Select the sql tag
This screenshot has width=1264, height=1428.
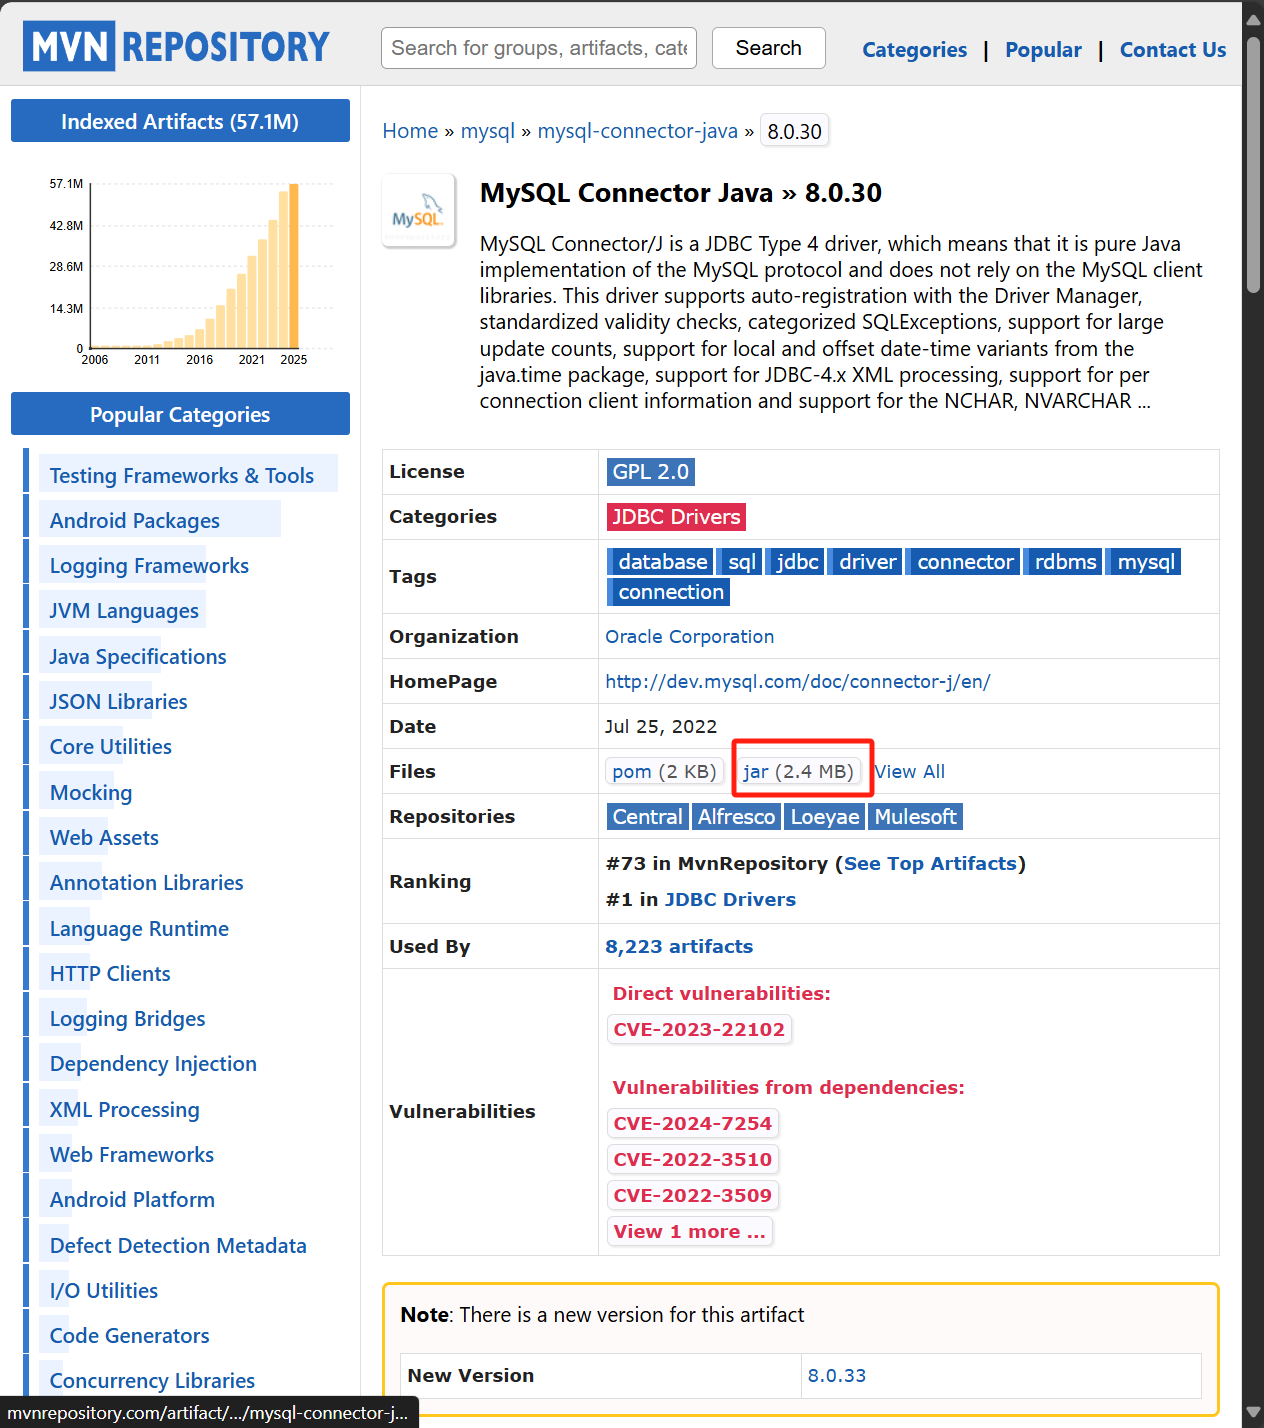point(740,562)
